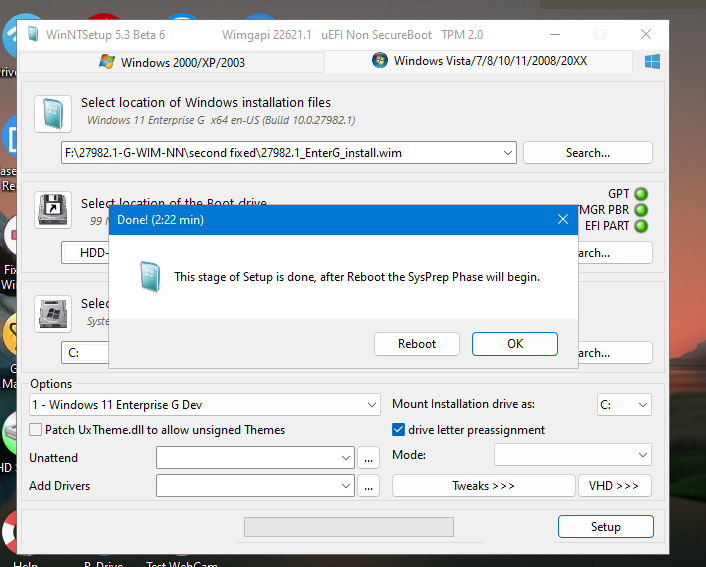Enable Patch UxTheme.dll unsigned Themes checkbox
Screen dimensions: 706x567
click(x=36, y=430)
